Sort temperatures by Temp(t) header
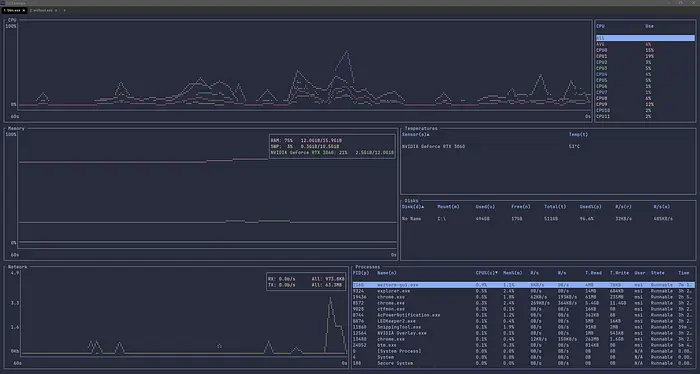Viewport: 700px width, 374px height. pos(578,134)
